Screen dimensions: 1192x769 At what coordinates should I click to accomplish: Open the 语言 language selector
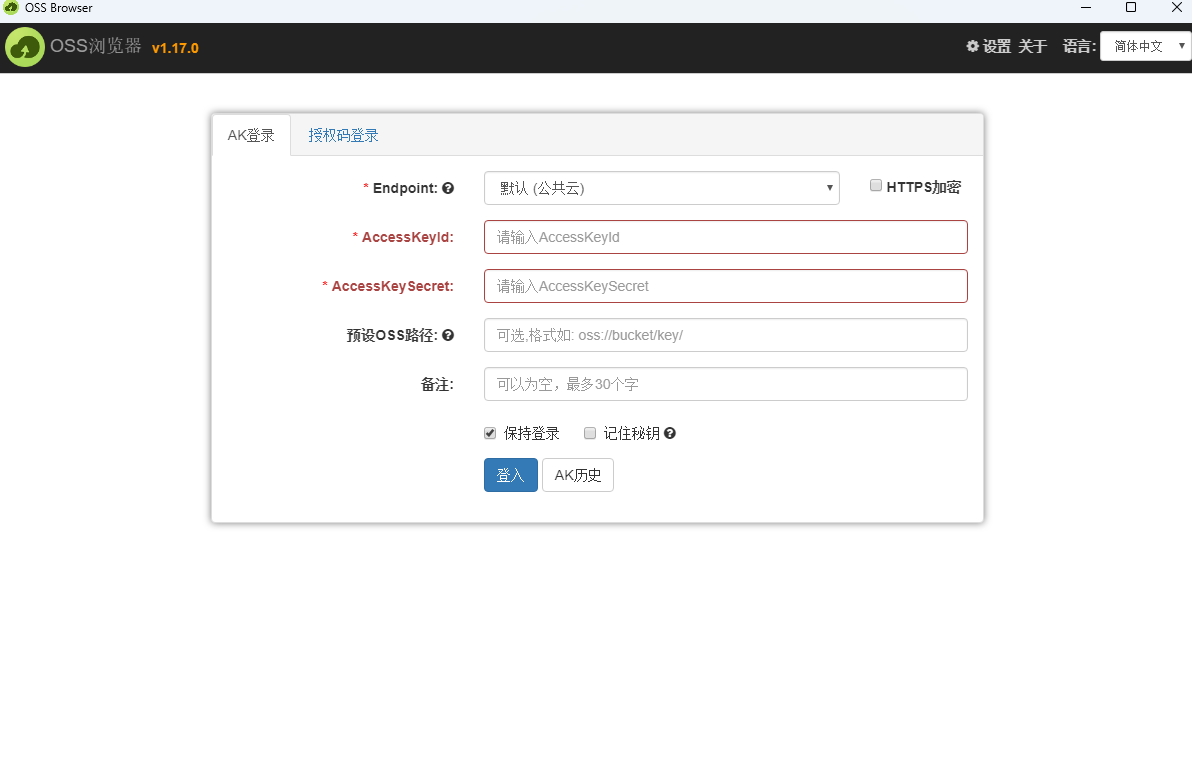(1144, 46)
